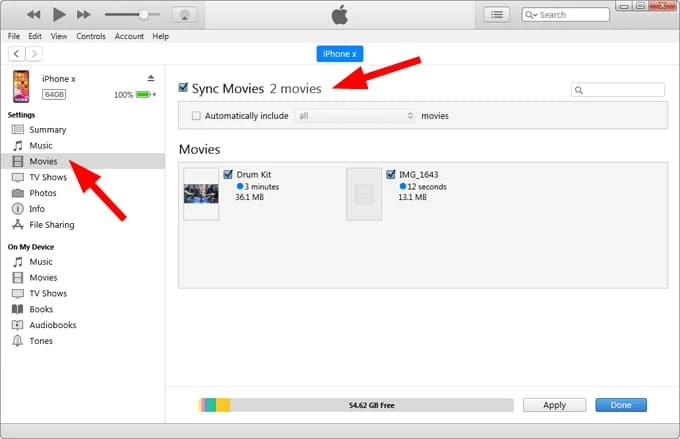
Task: Click the Rewind (previous) button
Action: [34, 14]
